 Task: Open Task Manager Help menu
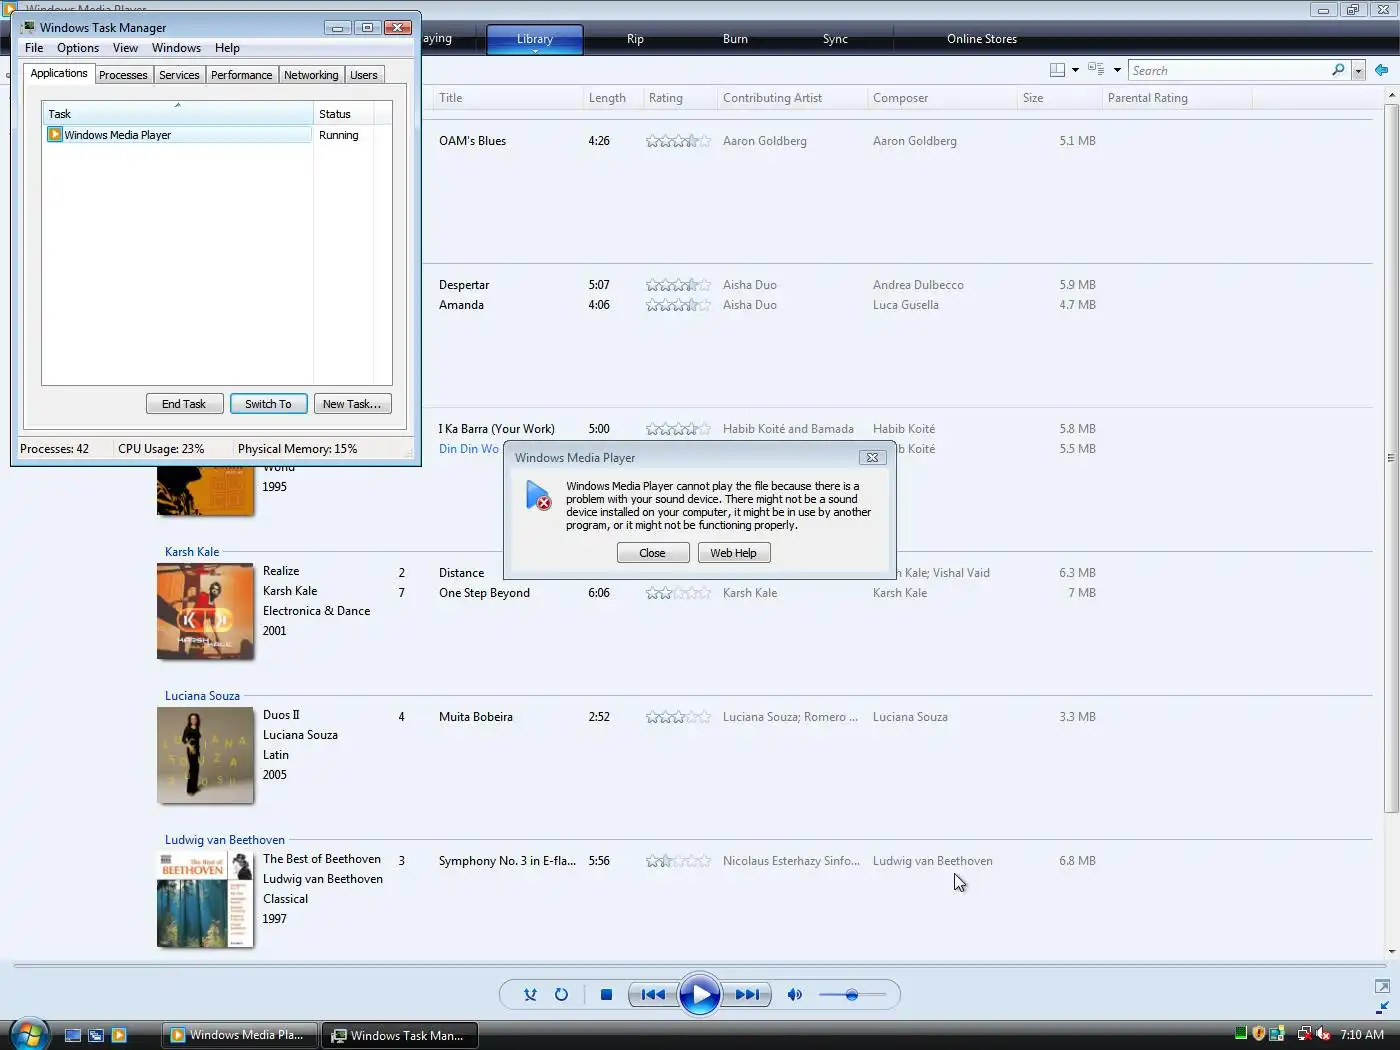point(227,48)
